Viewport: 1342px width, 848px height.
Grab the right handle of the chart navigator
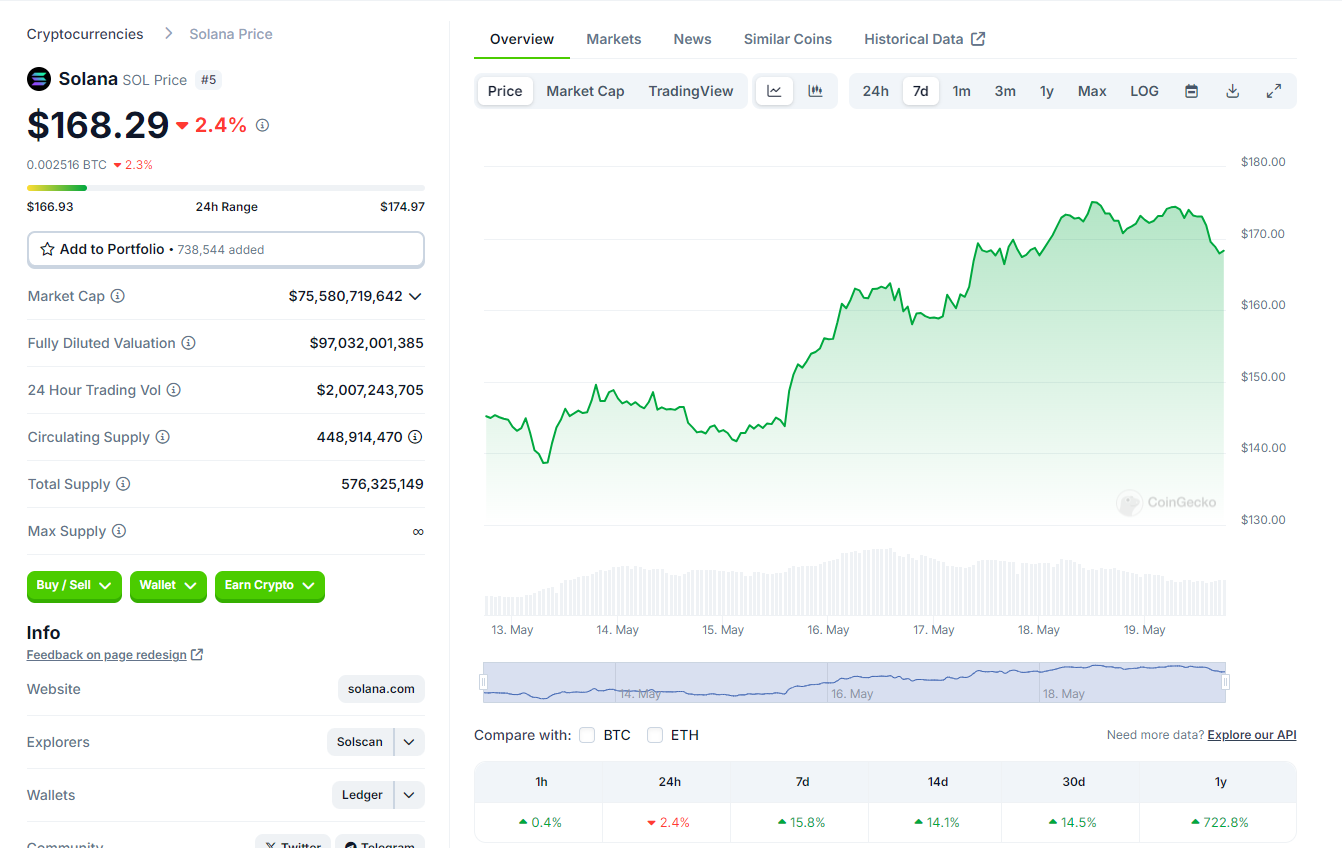(1226, 682)
